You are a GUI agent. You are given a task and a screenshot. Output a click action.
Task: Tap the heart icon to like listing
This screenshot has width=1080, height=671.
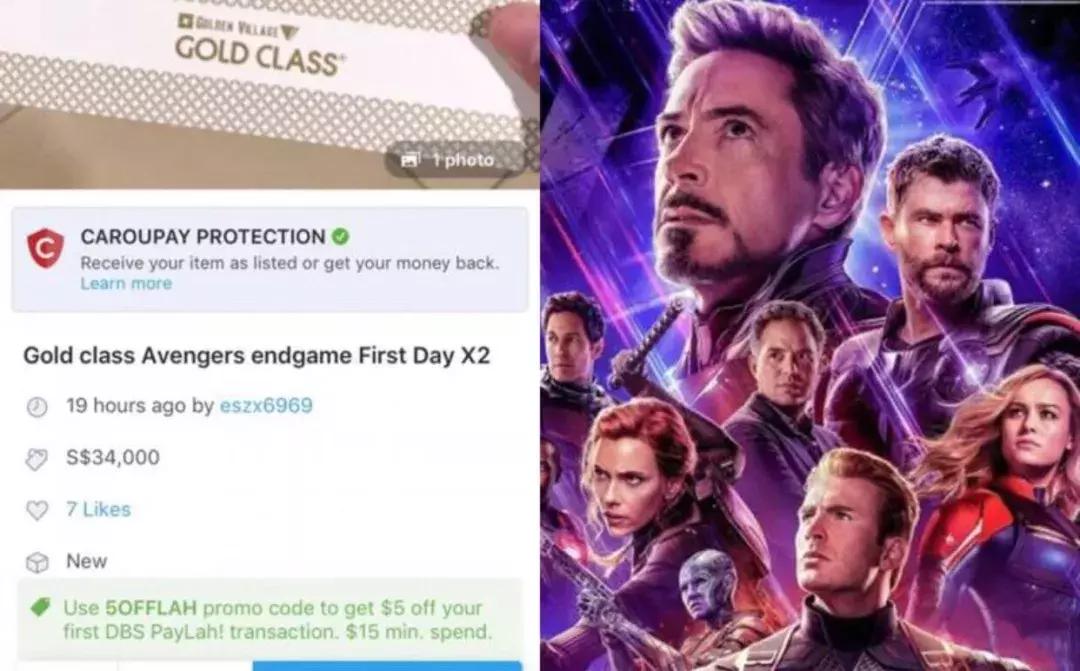pyautogui.click(x=37, y=510)
